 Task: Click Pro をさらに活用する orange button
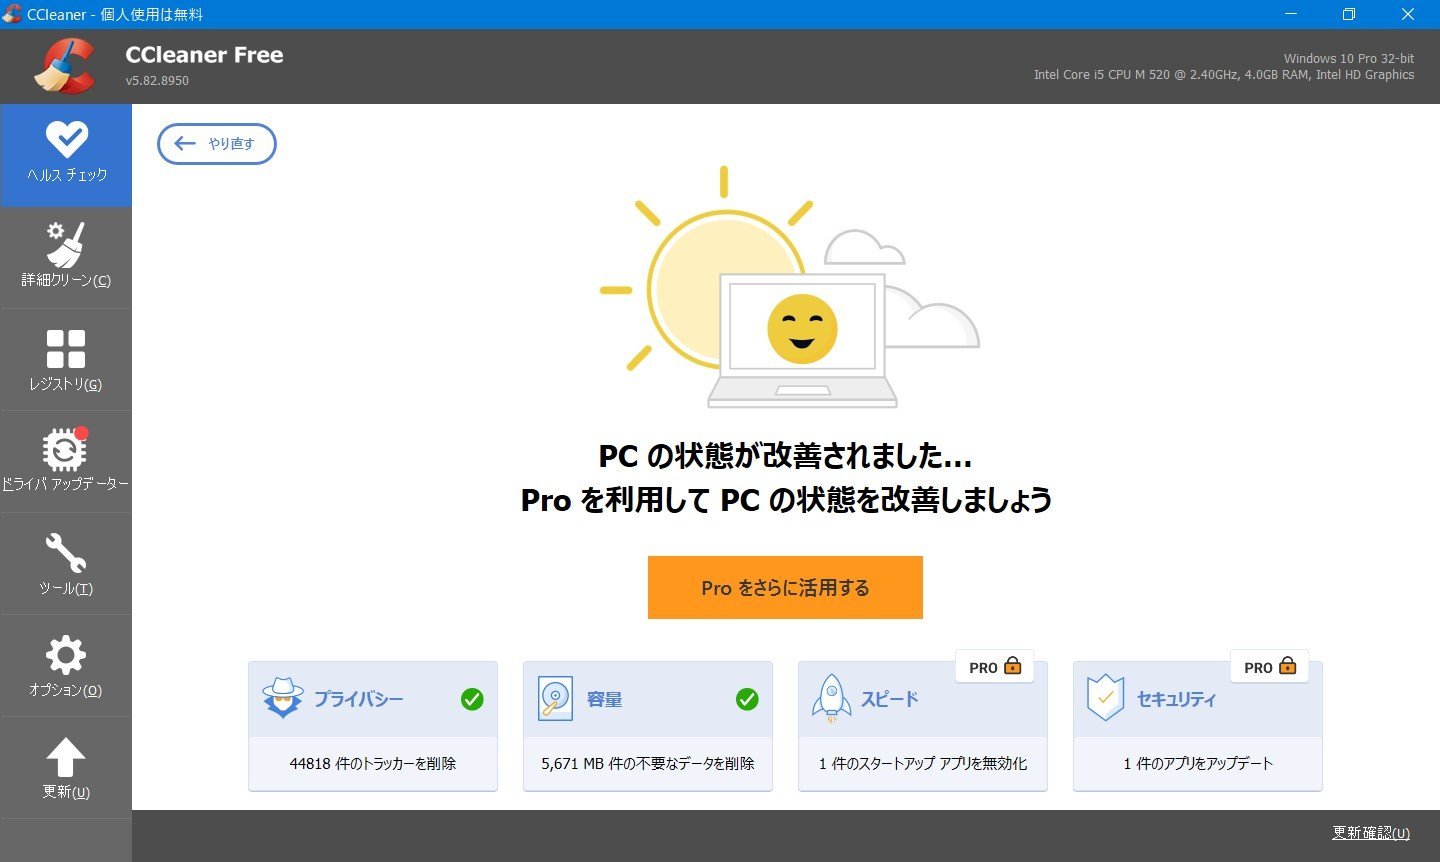click(785, 588)
